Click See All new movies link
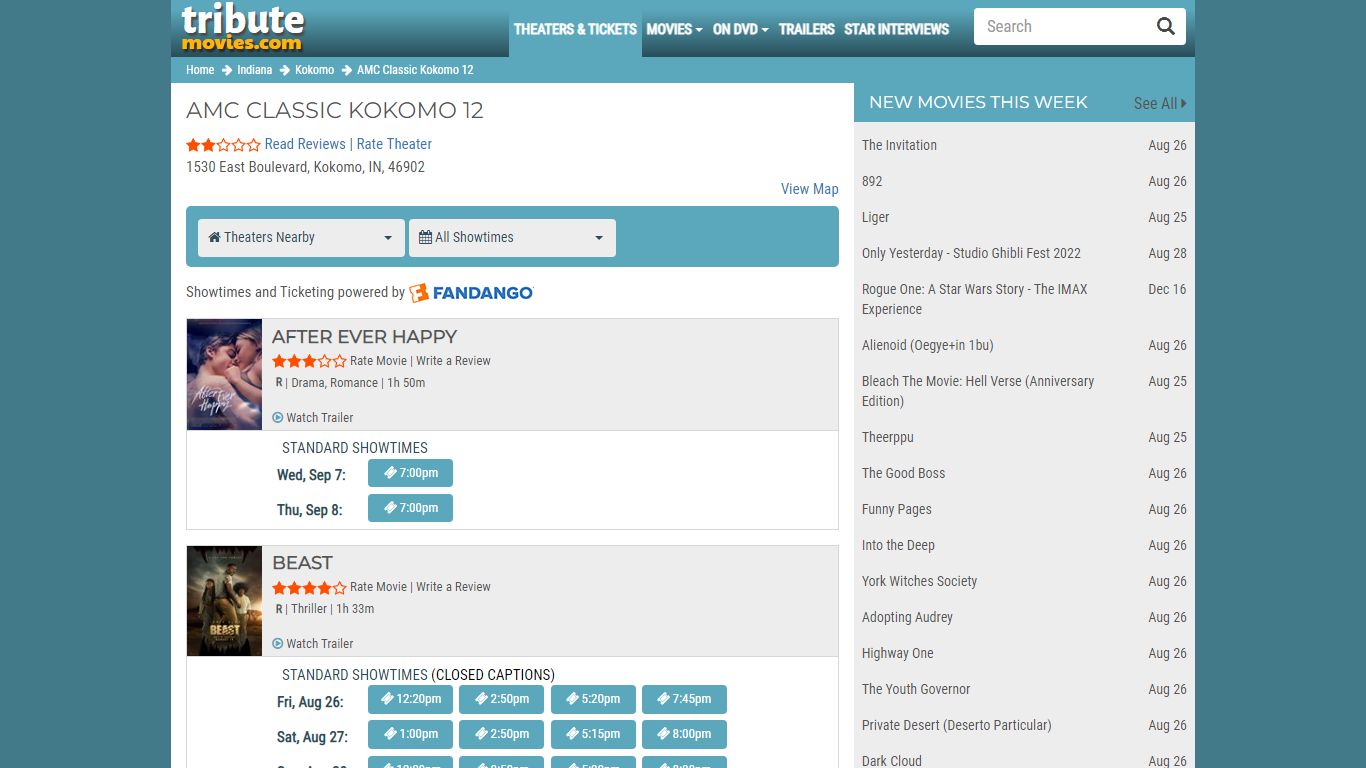1366x768 pixels. (1160, 103)
